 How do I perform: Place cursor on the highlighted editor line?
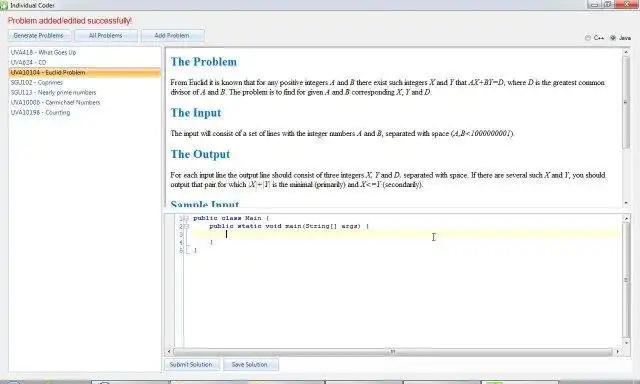click(406, 234)
